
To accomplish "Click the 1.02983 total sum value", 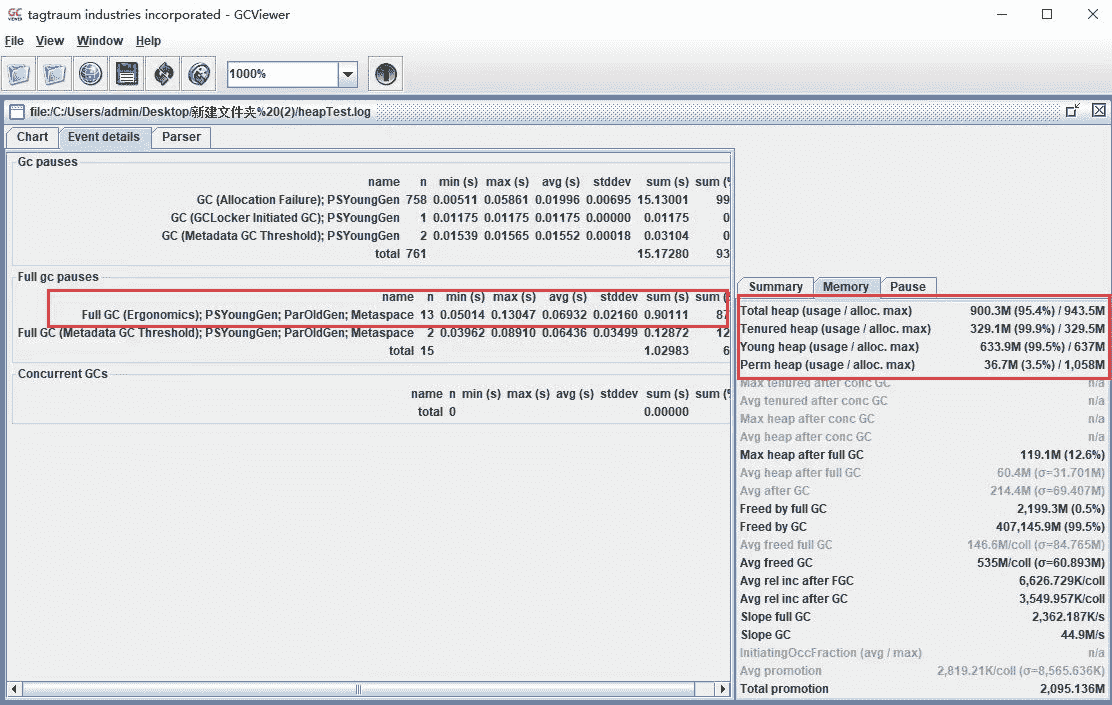I will [666, 350].
